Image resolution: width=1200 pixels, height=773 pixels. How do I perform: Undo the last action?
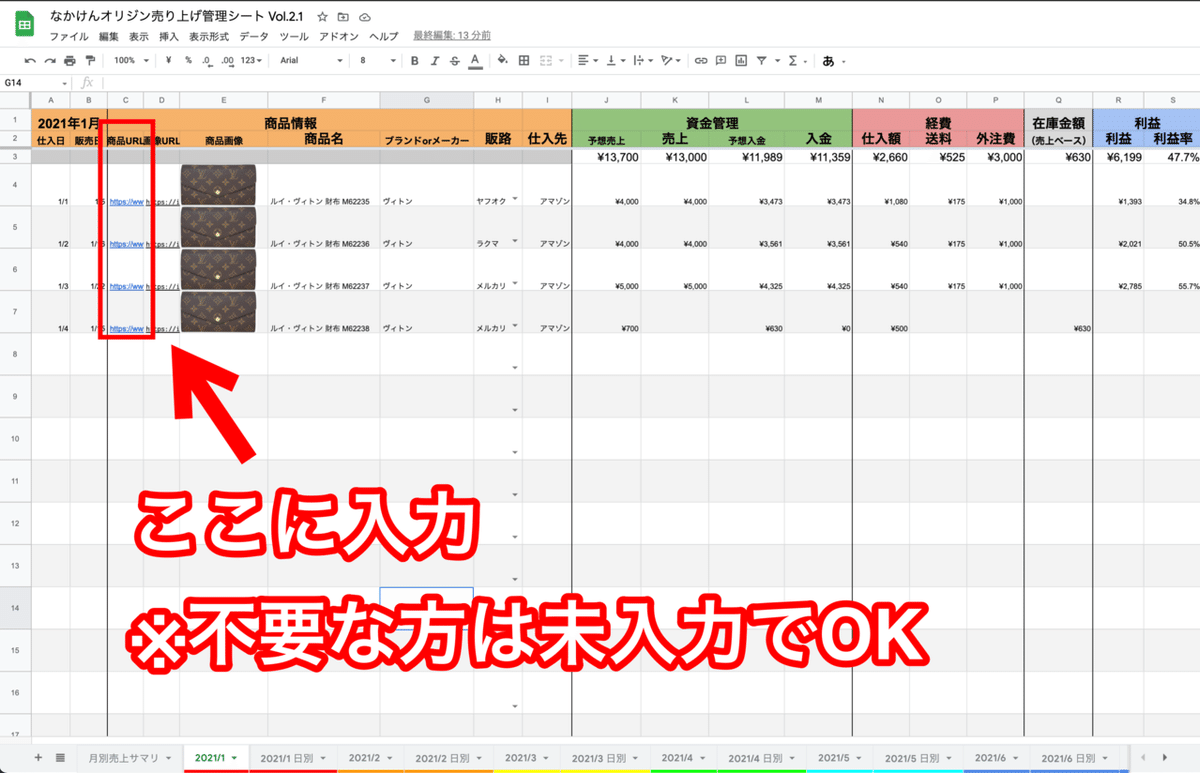[30, 60]
